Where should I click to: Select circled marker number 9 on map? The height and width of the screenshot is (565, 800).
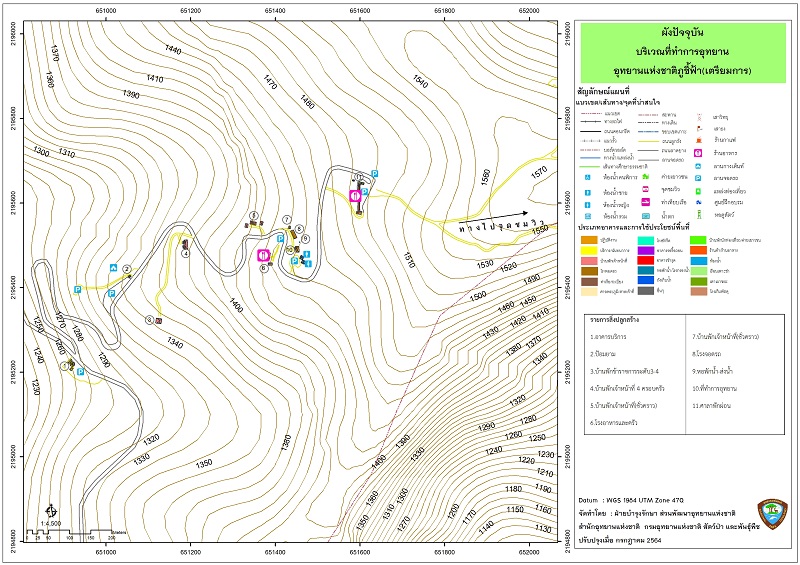(306, 238)
